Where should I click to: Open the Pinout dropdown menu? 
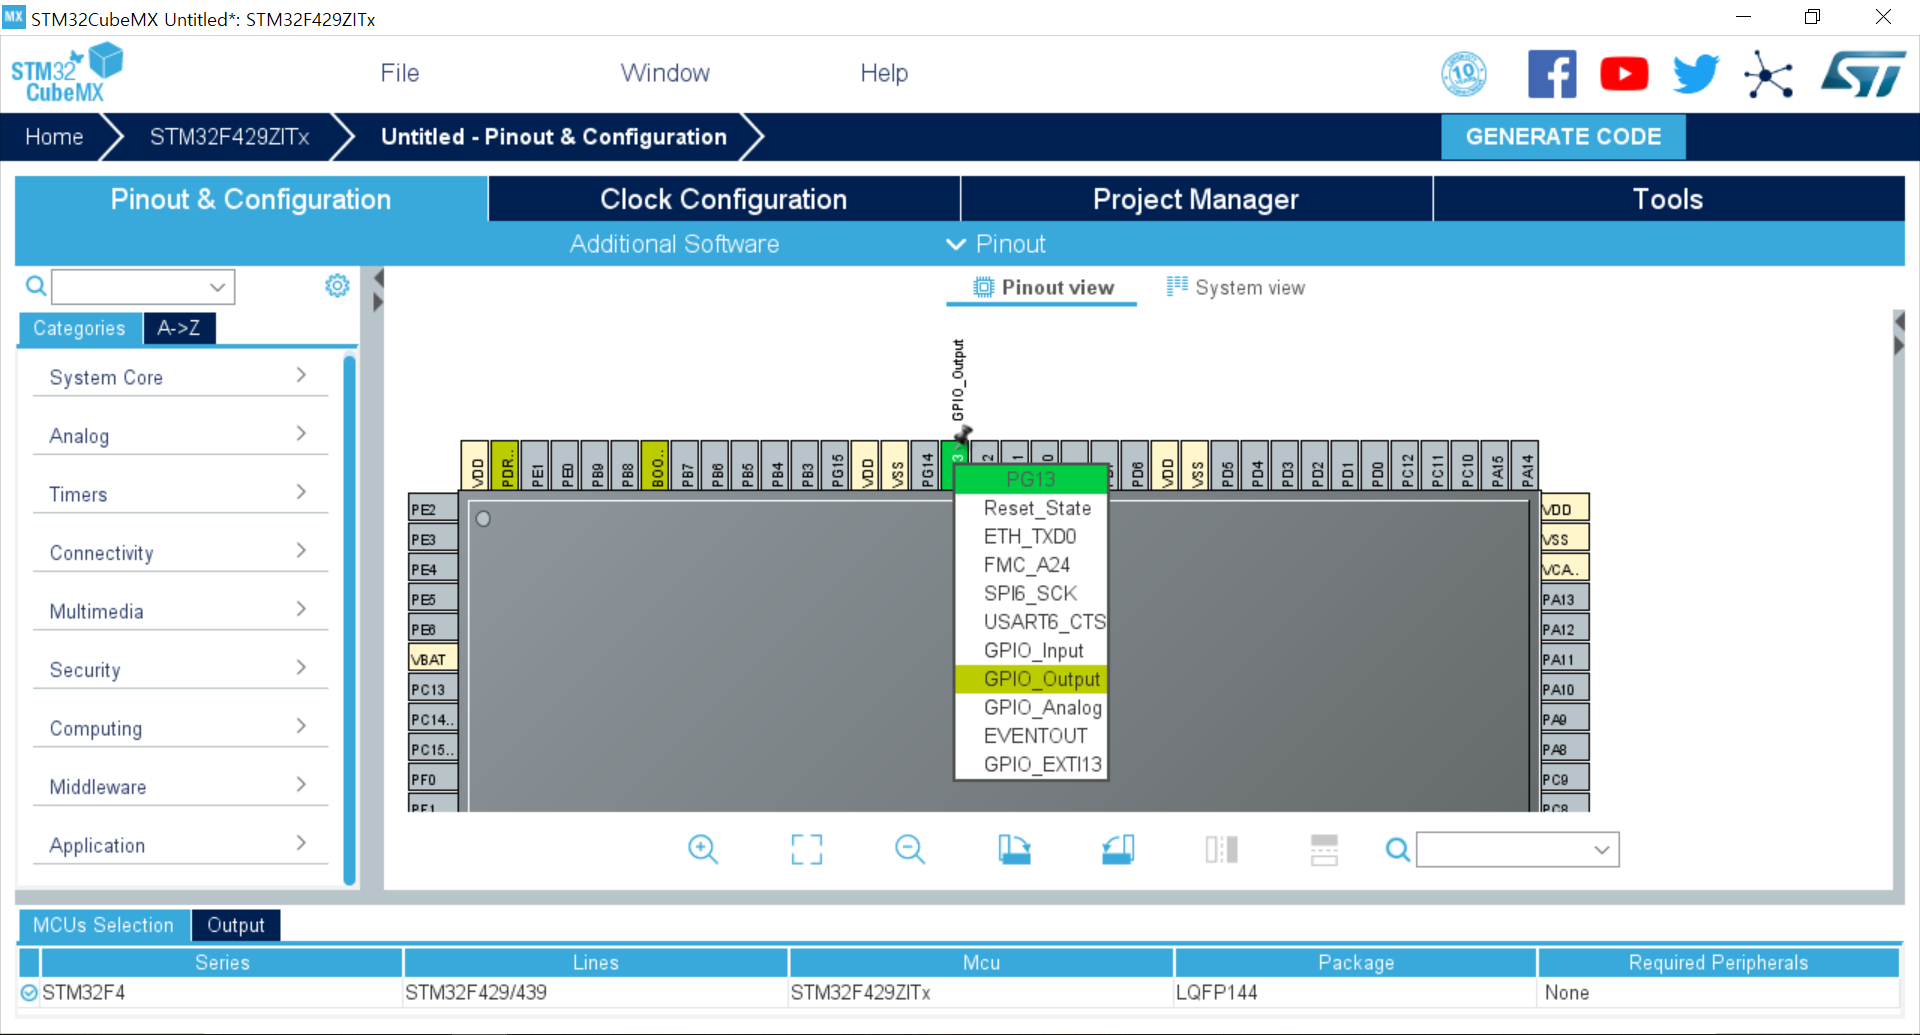point(996,244)
